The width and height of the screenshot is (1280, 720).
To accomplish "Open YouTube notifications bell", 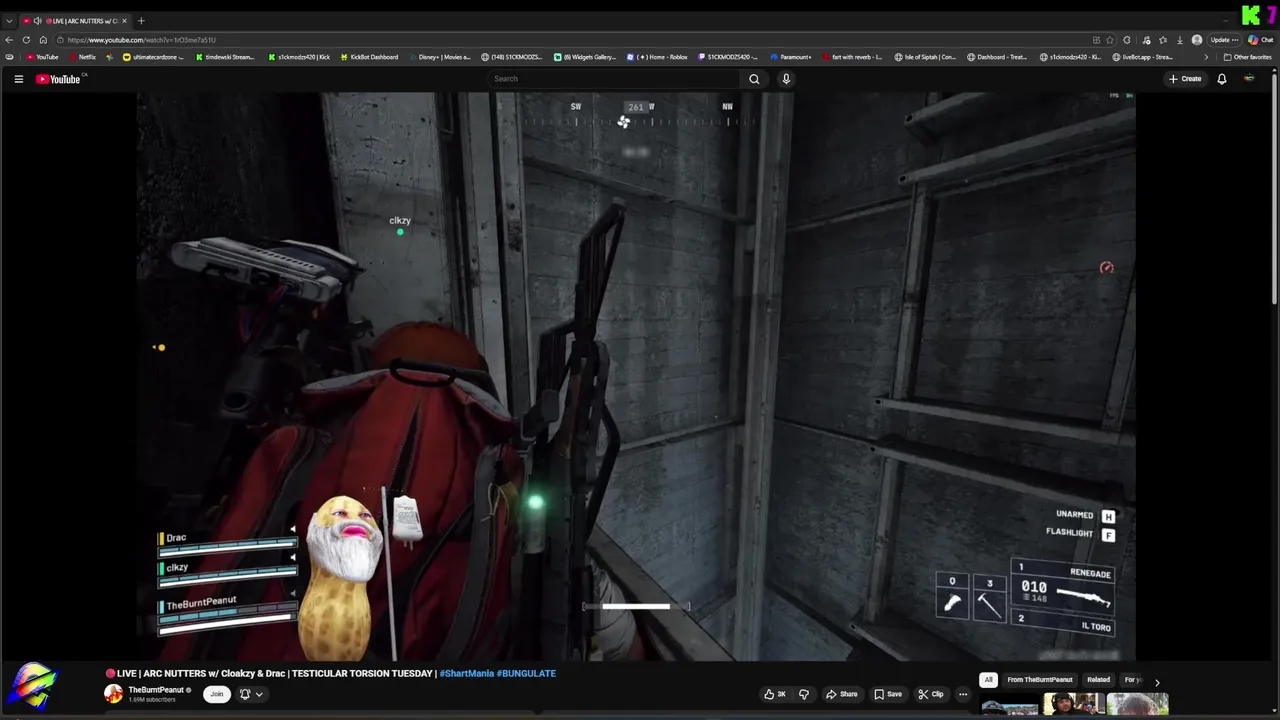I will coord(1221,79).
